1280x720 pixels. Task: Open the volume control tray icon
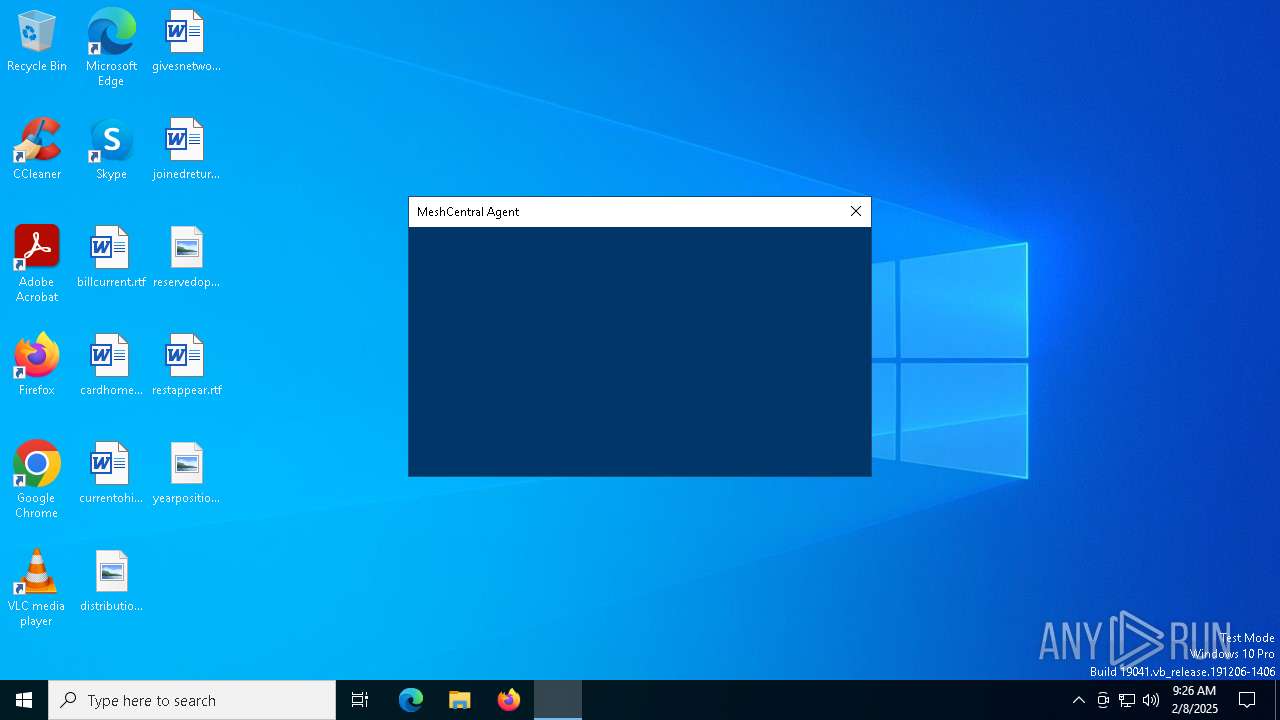tap(1151, 700)
